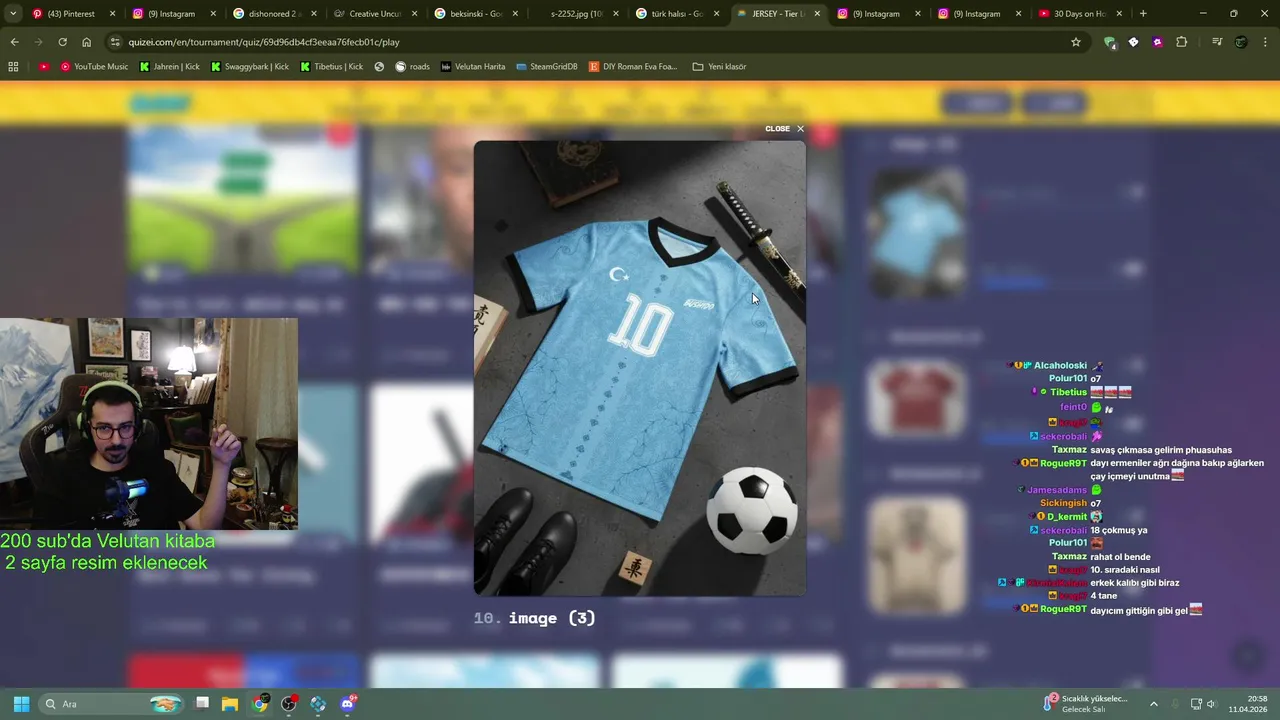Open the roads bookmark

(x=412, y=66)
